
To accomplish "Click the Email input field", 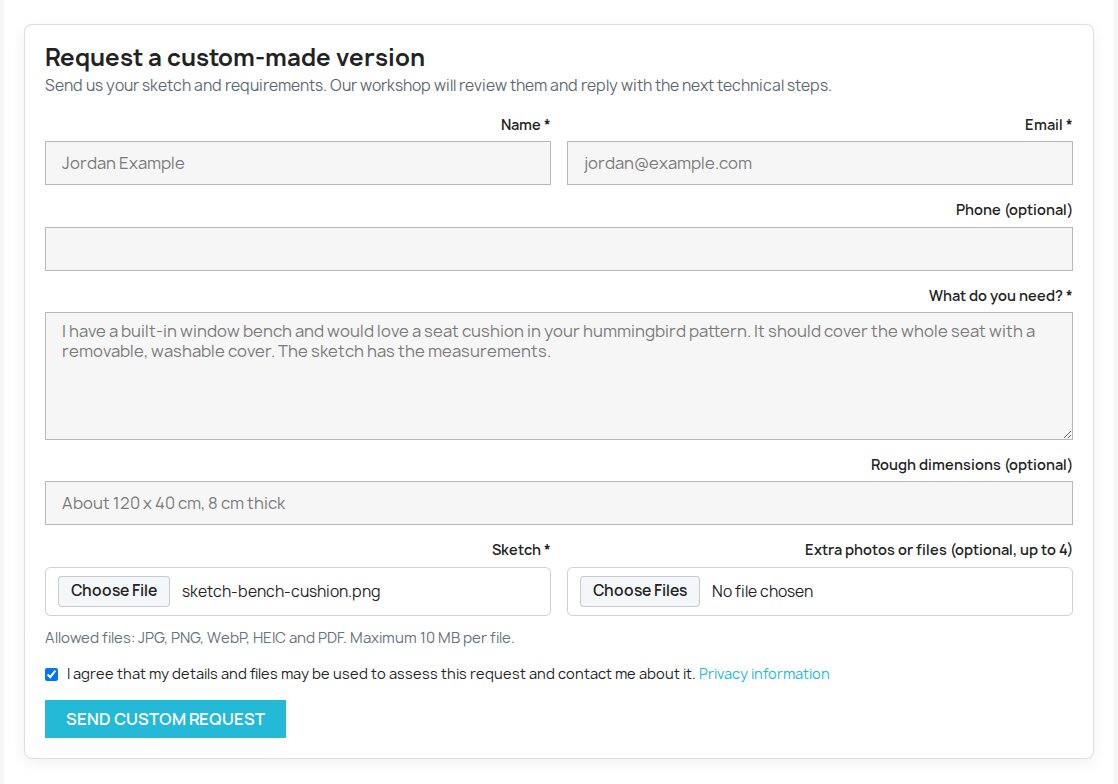I will click(819, 163).
